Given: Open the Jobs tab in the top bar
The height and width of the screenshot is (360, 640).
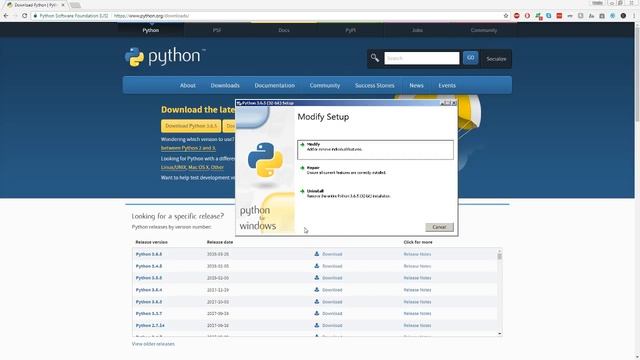Looking at the screenshot, I should coord(417,30).
